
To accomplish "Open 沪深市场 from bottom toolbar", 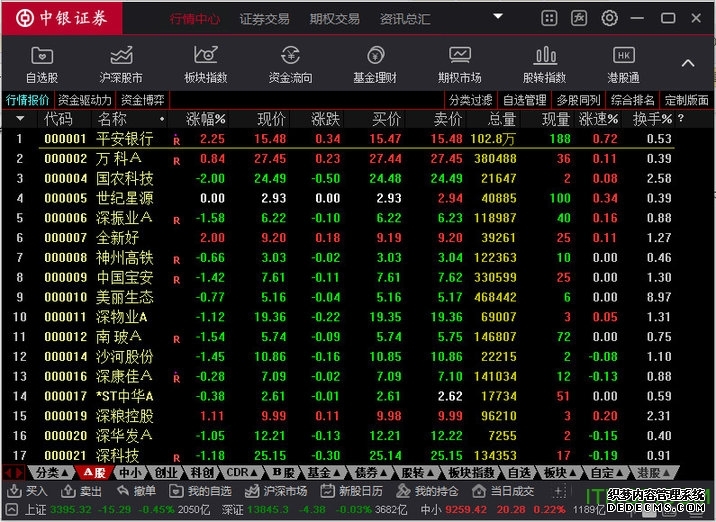I will pyautogui.click(x=276, y=491).
